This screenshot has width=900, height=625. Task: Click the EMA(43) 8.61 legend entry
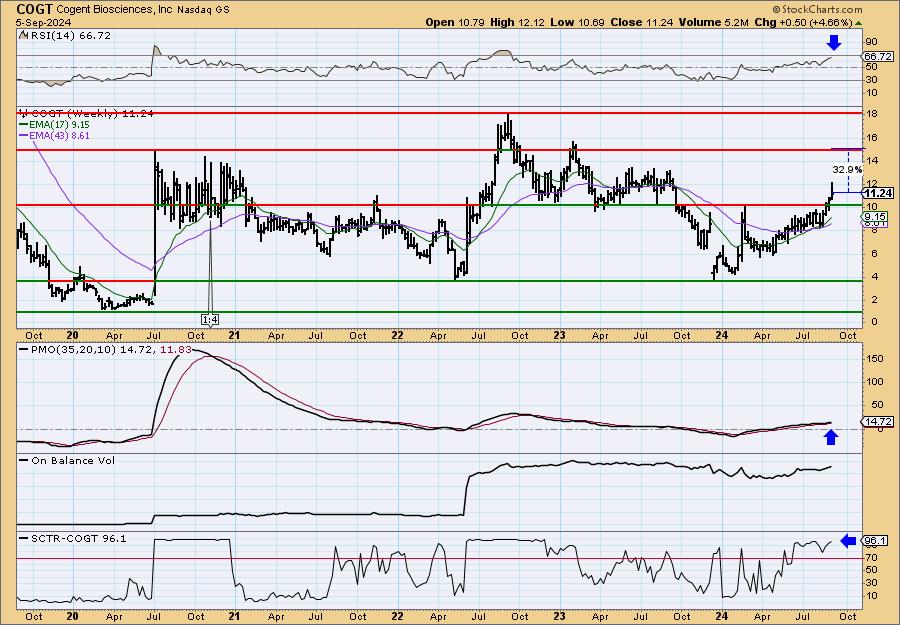click(62, 135)
